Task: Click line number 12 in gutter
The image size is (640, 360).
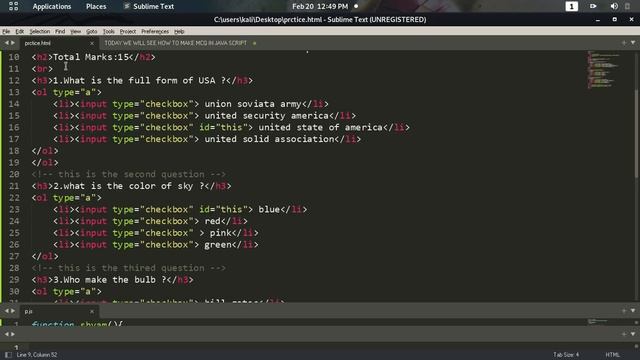Action: (14, 80)
